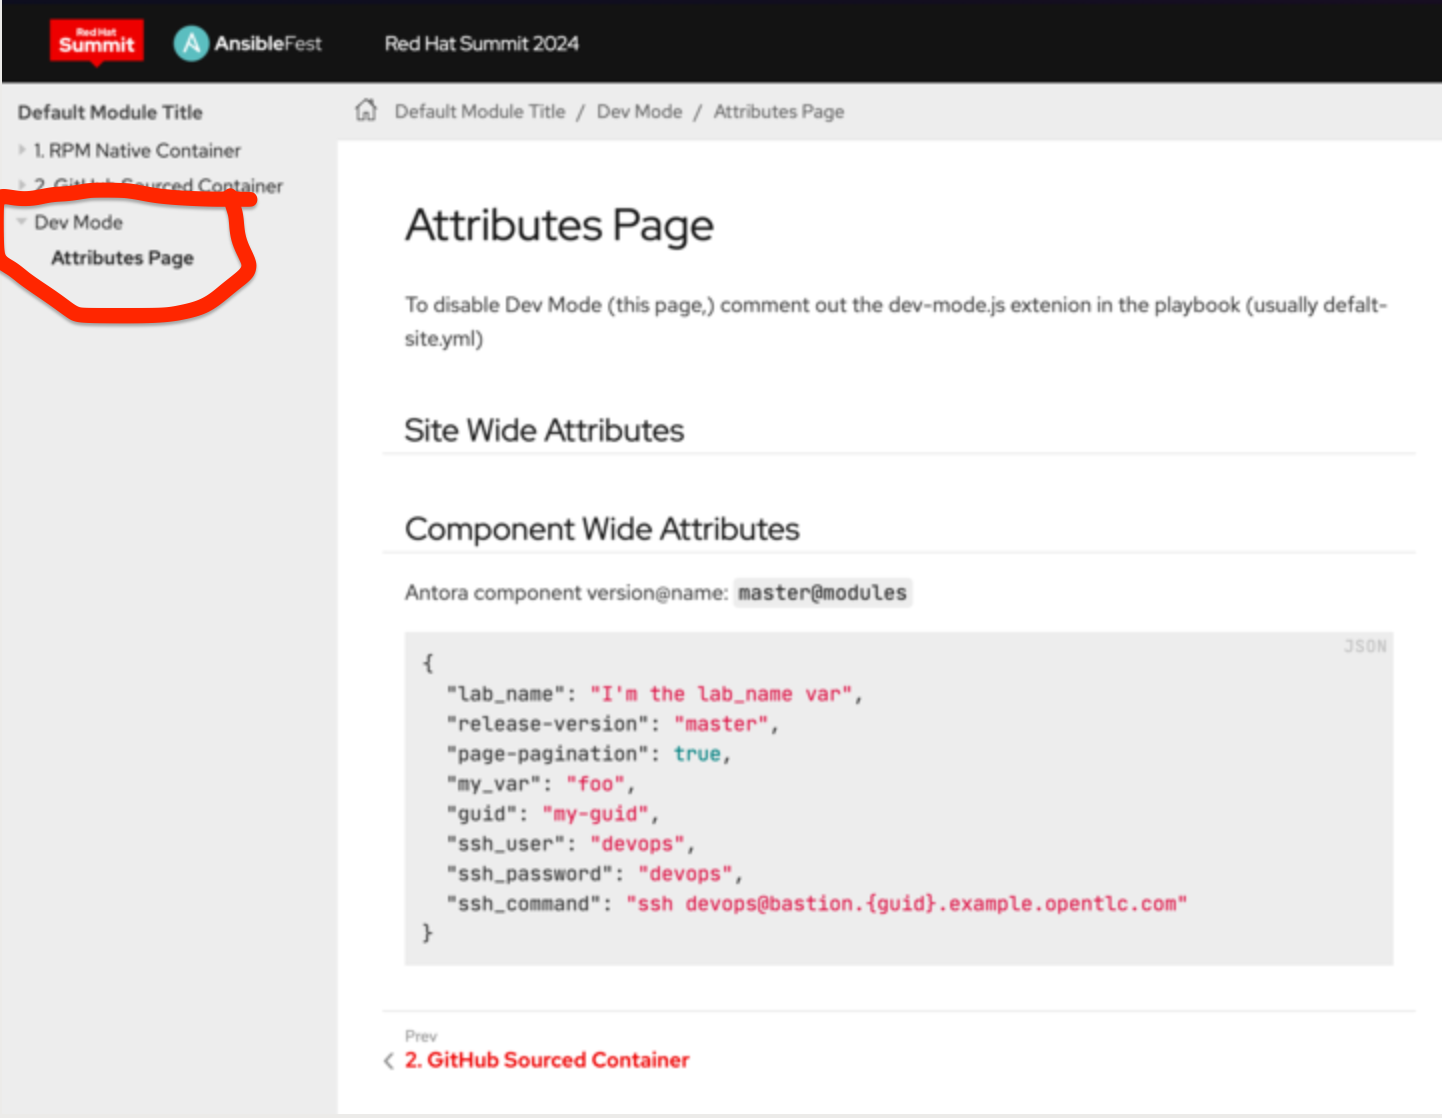Click the Prev label above pagination link
The image size is (1442, 1118).
pos(421,1036)
